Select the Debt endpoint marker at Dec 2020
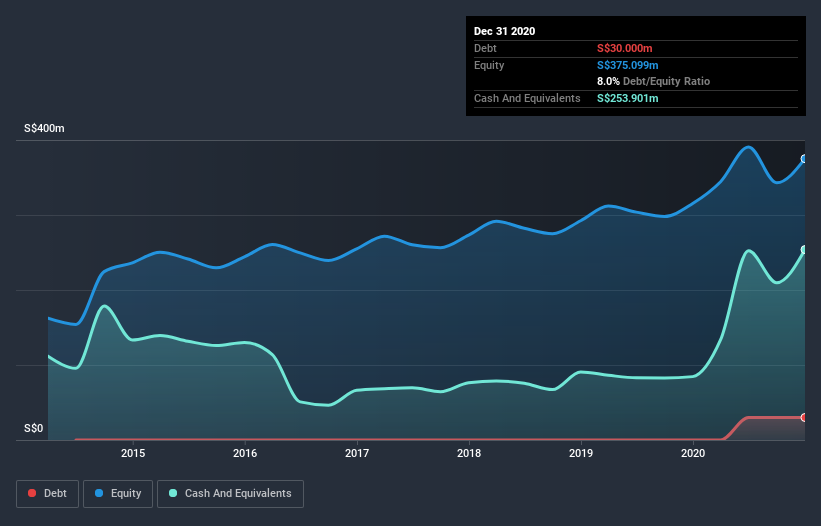 point(804,417)
